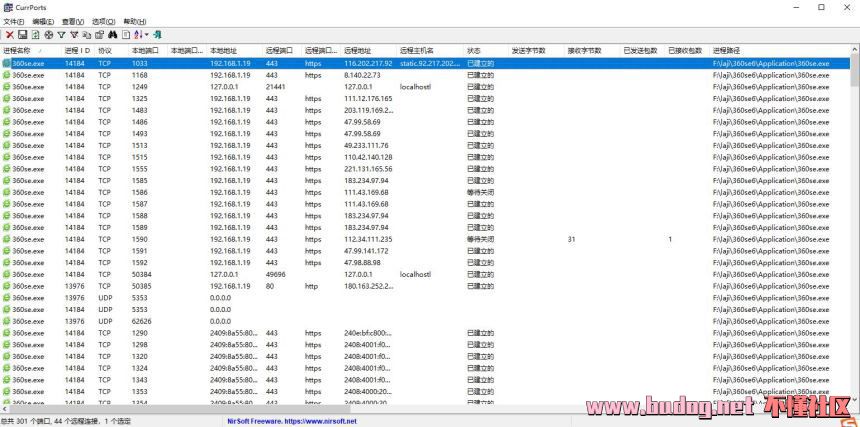Click remote port 49696 cell
The image size is (860, 427).
point(275,274)
